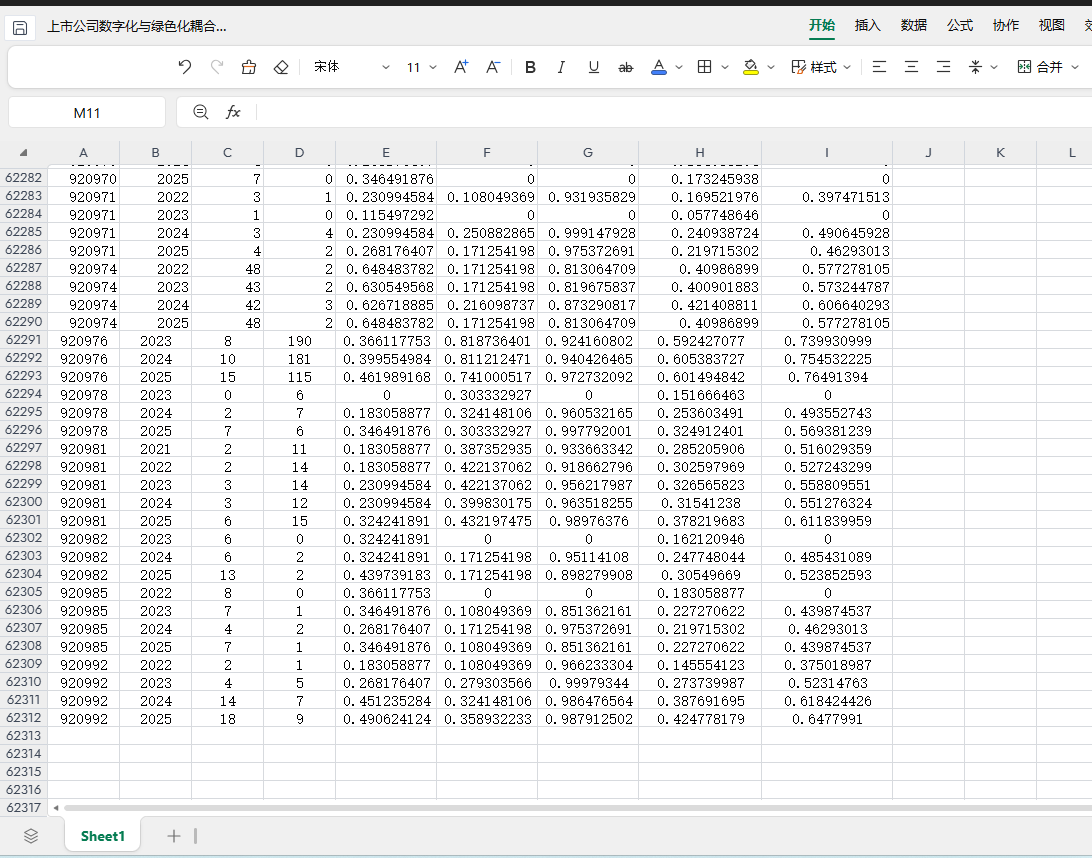
Task: Switch to the 开始 tab
Action: tap(822, 26)
